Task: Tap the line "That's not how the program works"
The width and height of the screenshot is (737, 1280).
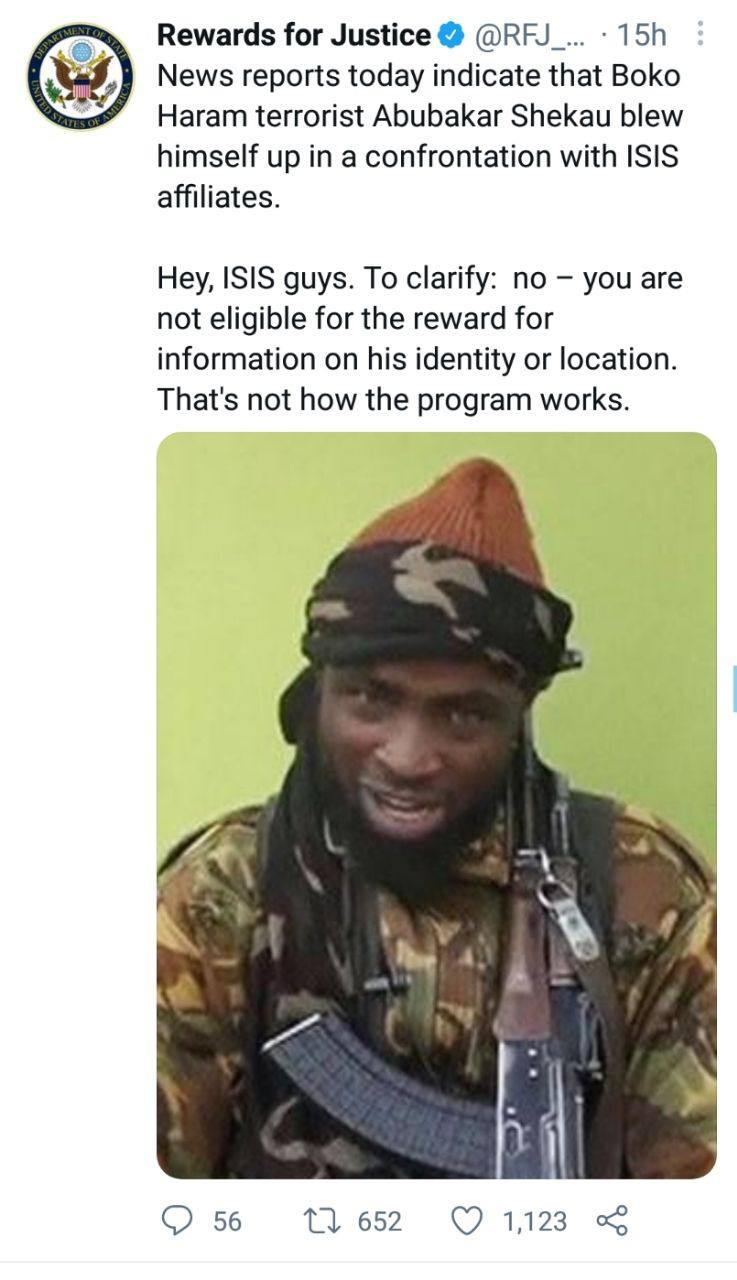Action: pyautogui.click(x=393, y=400)
